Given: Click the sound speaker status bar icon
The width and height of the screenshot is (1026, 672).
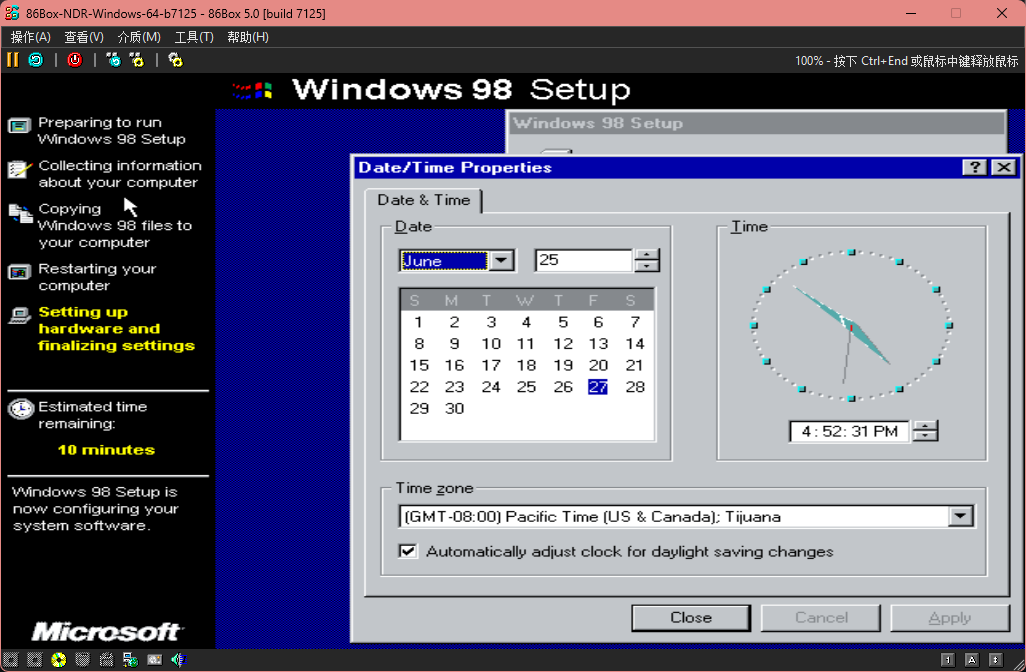Looking at the screenshot, I should tap(177, 660).
